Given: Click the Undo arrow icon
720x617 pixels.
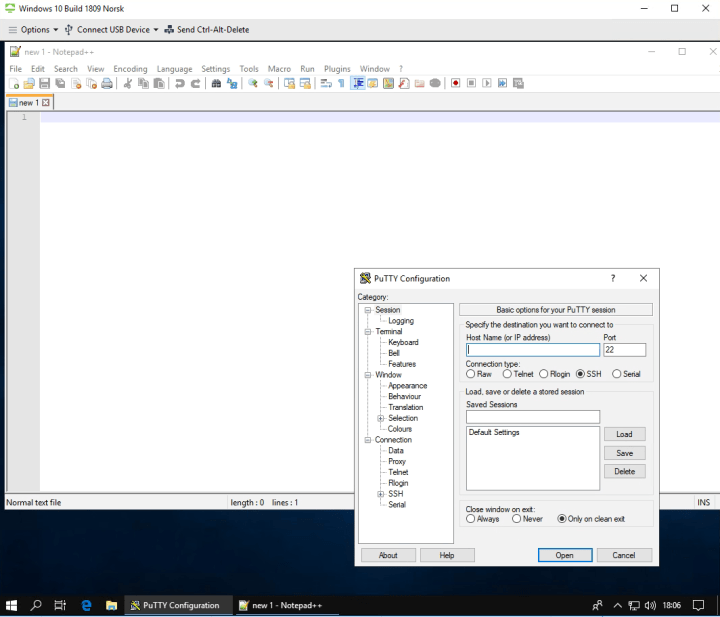Looking at the screenshot, I should (179, 84).
